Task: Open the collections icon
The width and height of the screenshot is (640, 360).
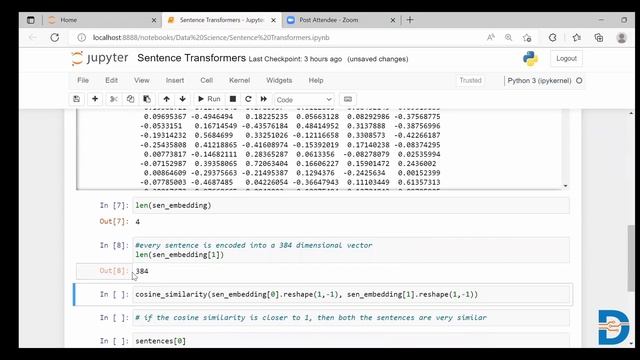Action: [599, 38]
